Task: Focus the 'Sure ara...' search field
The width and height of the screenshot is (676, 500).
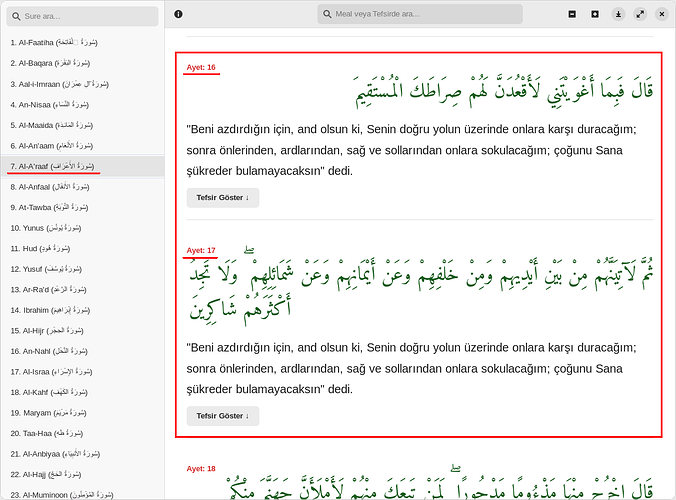Action: (x=88, y=17)
